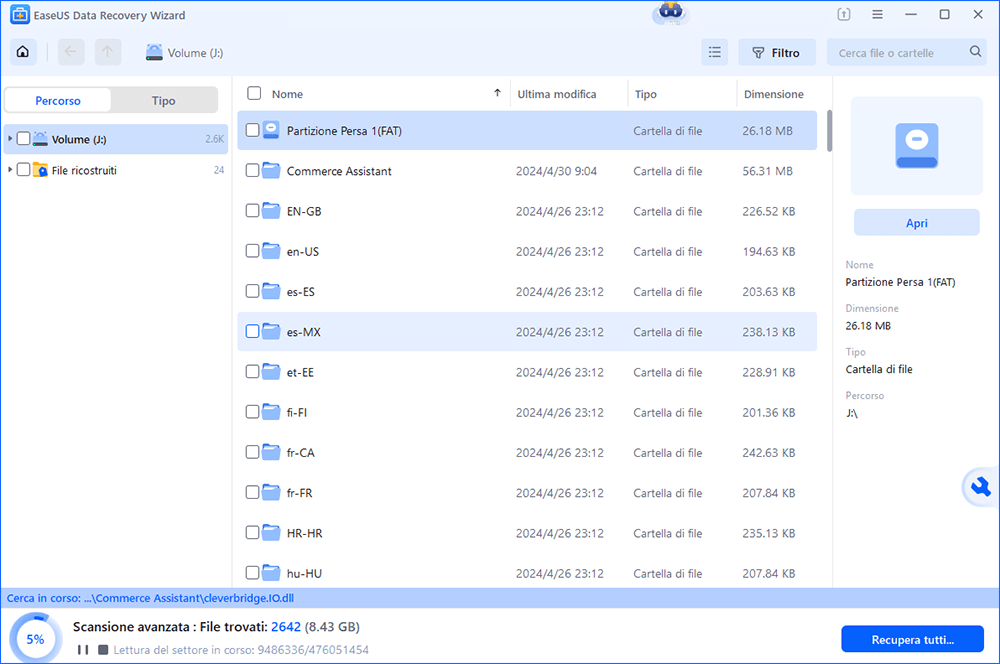Open the Filtro filter button
This screenshot has width=1000, height=664.
pyautogui.click(x=777, y=52)
